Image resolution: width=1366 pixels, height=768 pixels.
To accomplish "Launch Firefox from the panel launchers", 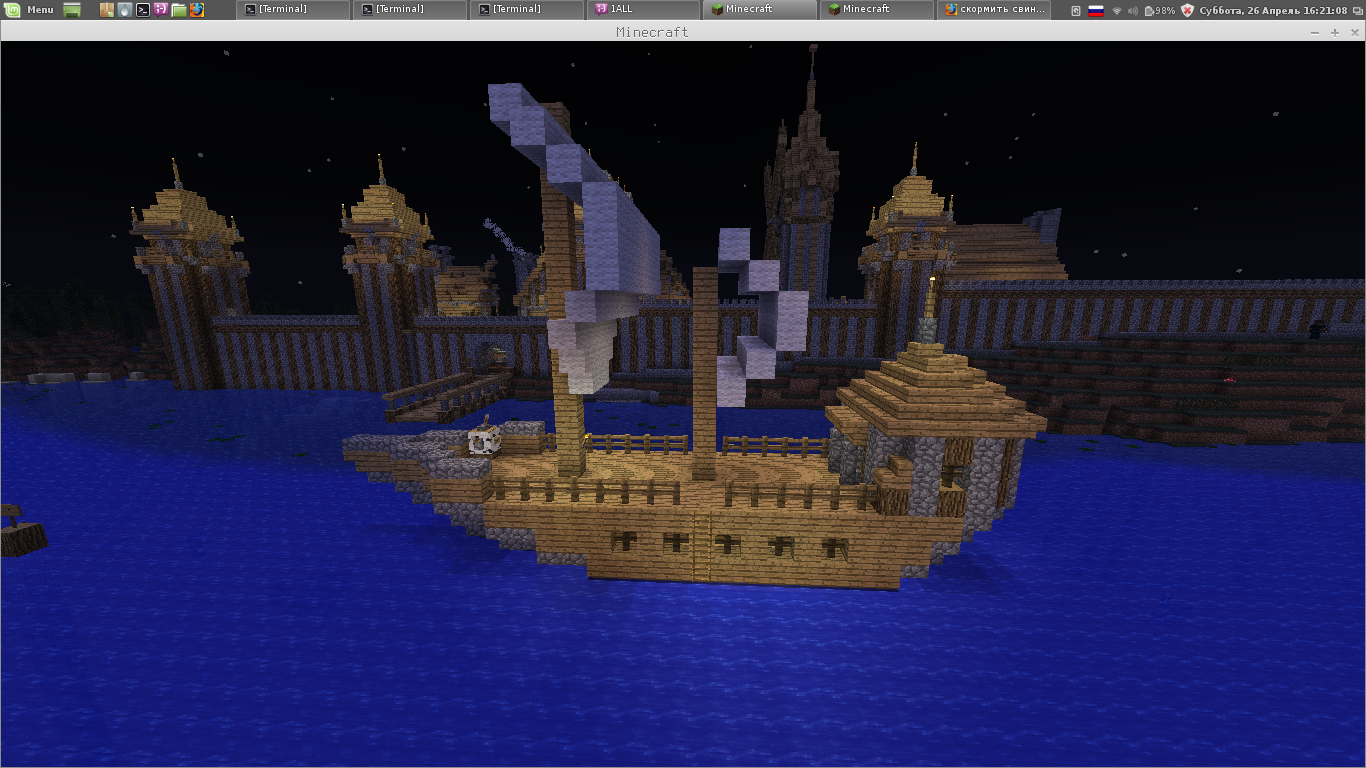I will tap(197, 9).
